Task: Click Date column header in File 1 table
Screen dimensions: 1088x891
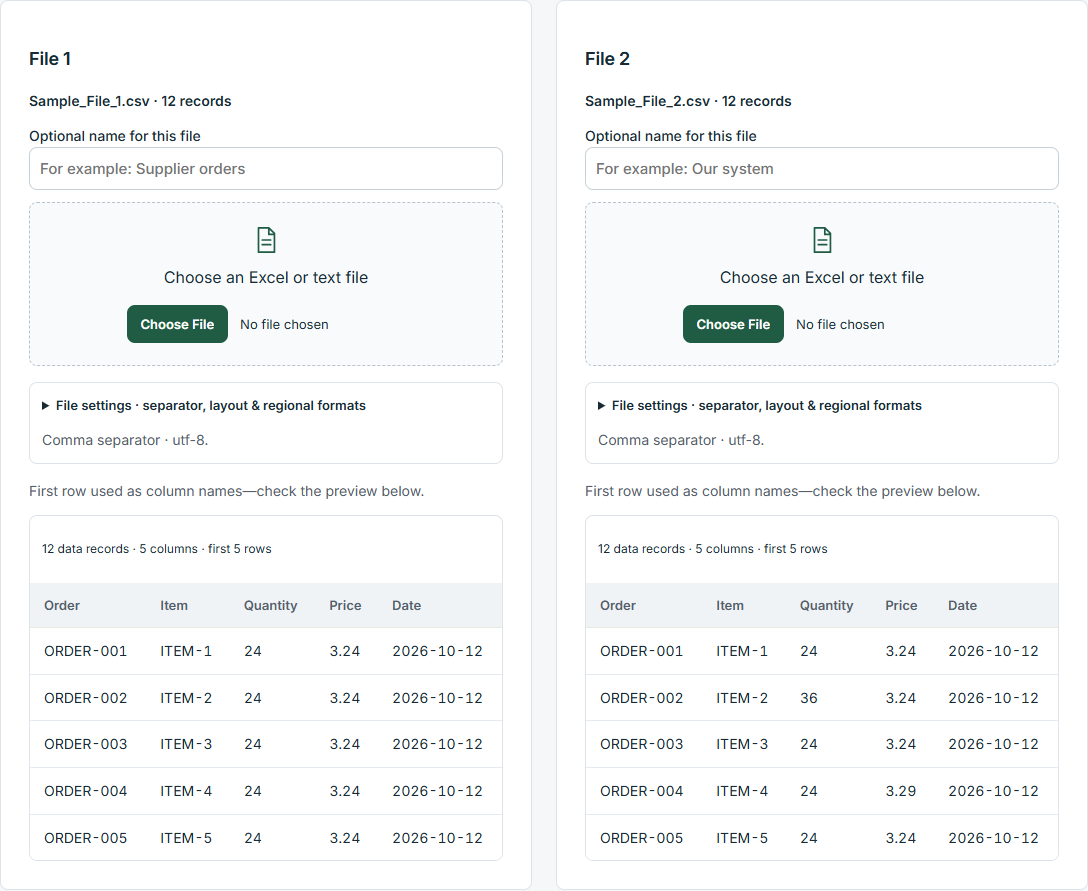Action: [x=406, y=605]
